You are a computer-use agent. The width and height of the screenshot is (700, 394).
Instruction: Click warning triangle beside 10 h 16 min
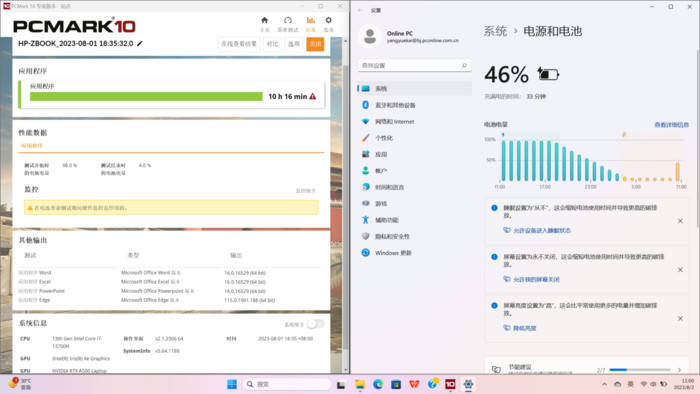coord(312,96)
